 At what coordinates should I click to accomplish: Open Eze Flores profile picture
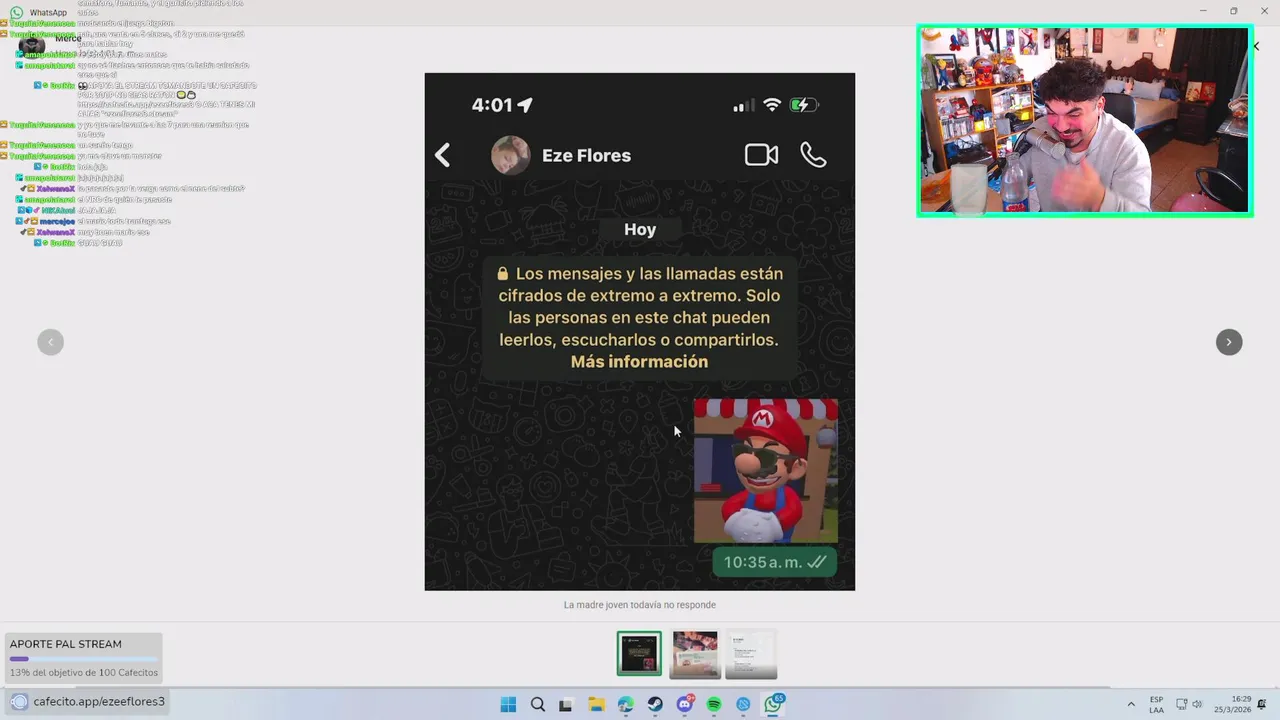pos(511,155)
